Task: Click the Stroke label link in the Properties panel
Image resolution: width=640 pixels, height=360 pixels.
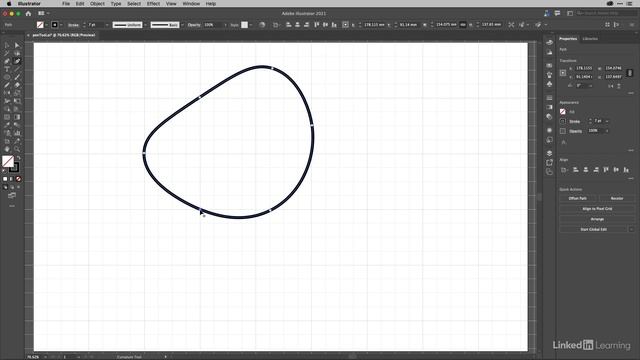Action: coord(574,122)
